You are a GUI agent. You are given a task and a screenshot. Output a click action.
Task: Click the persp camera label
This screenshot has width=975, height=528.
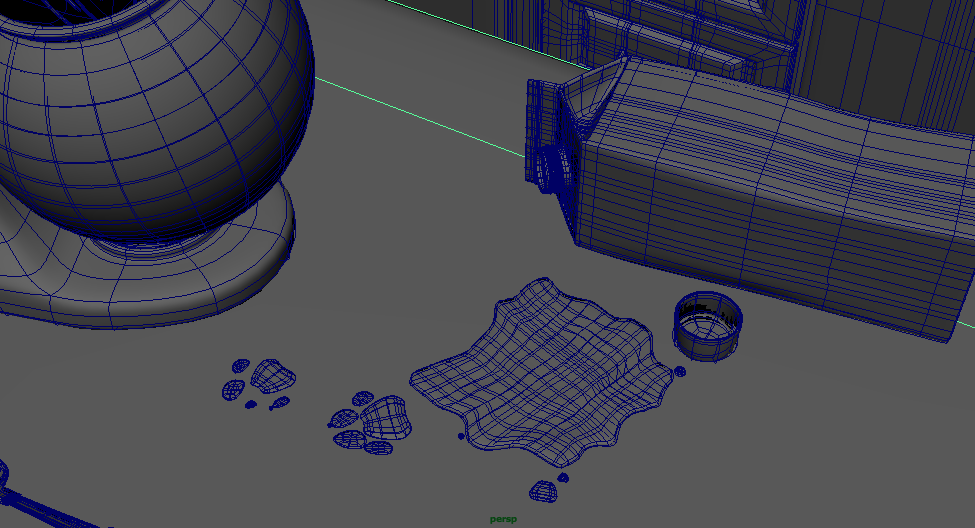point(502,519)
